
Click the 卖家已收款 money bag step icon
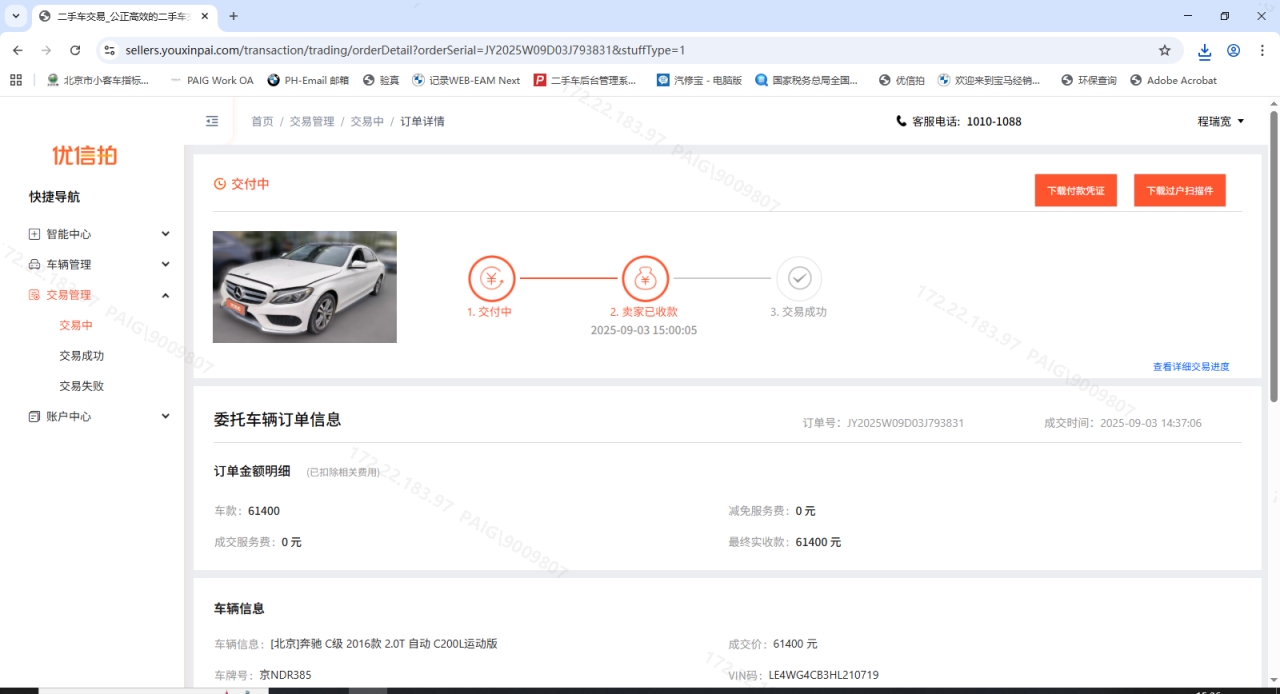[x=644, y=279]
